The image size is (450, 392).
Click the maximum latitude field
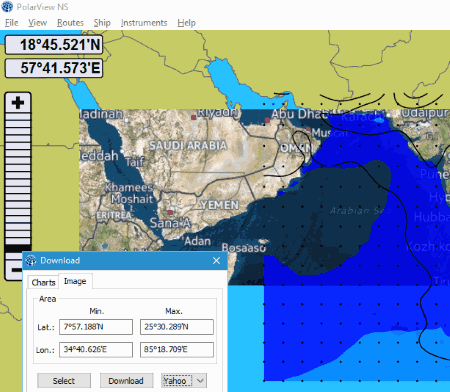pos(177,327)
